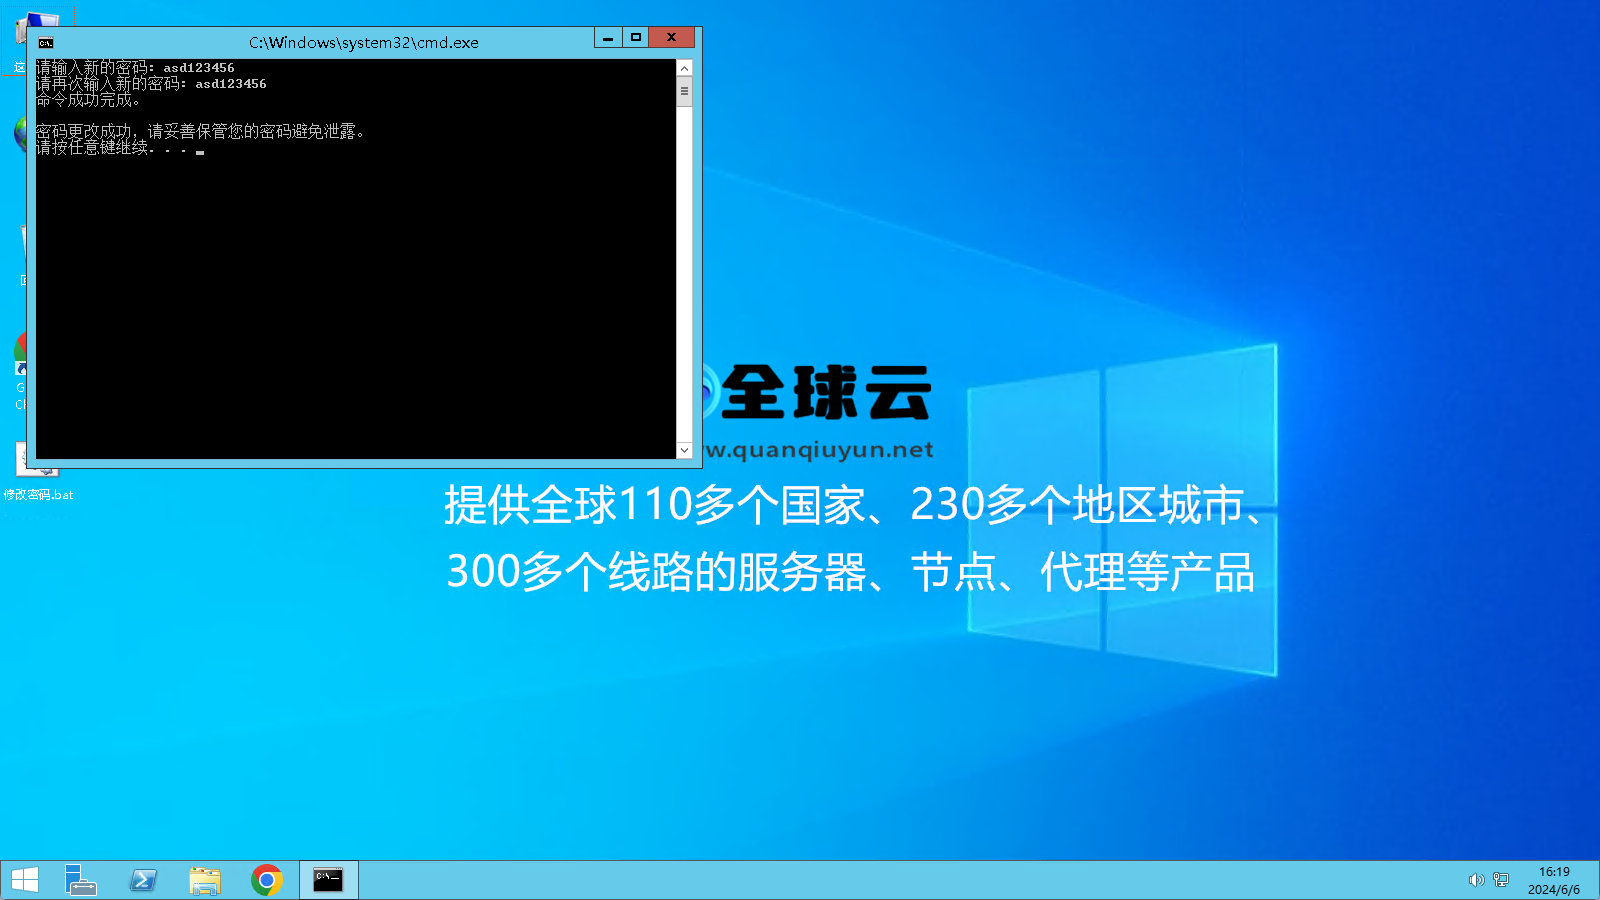This screenshot has height=900, width=1600.
Task: Maximize the cmd.exe window
Action: click(x=635, y=38)
